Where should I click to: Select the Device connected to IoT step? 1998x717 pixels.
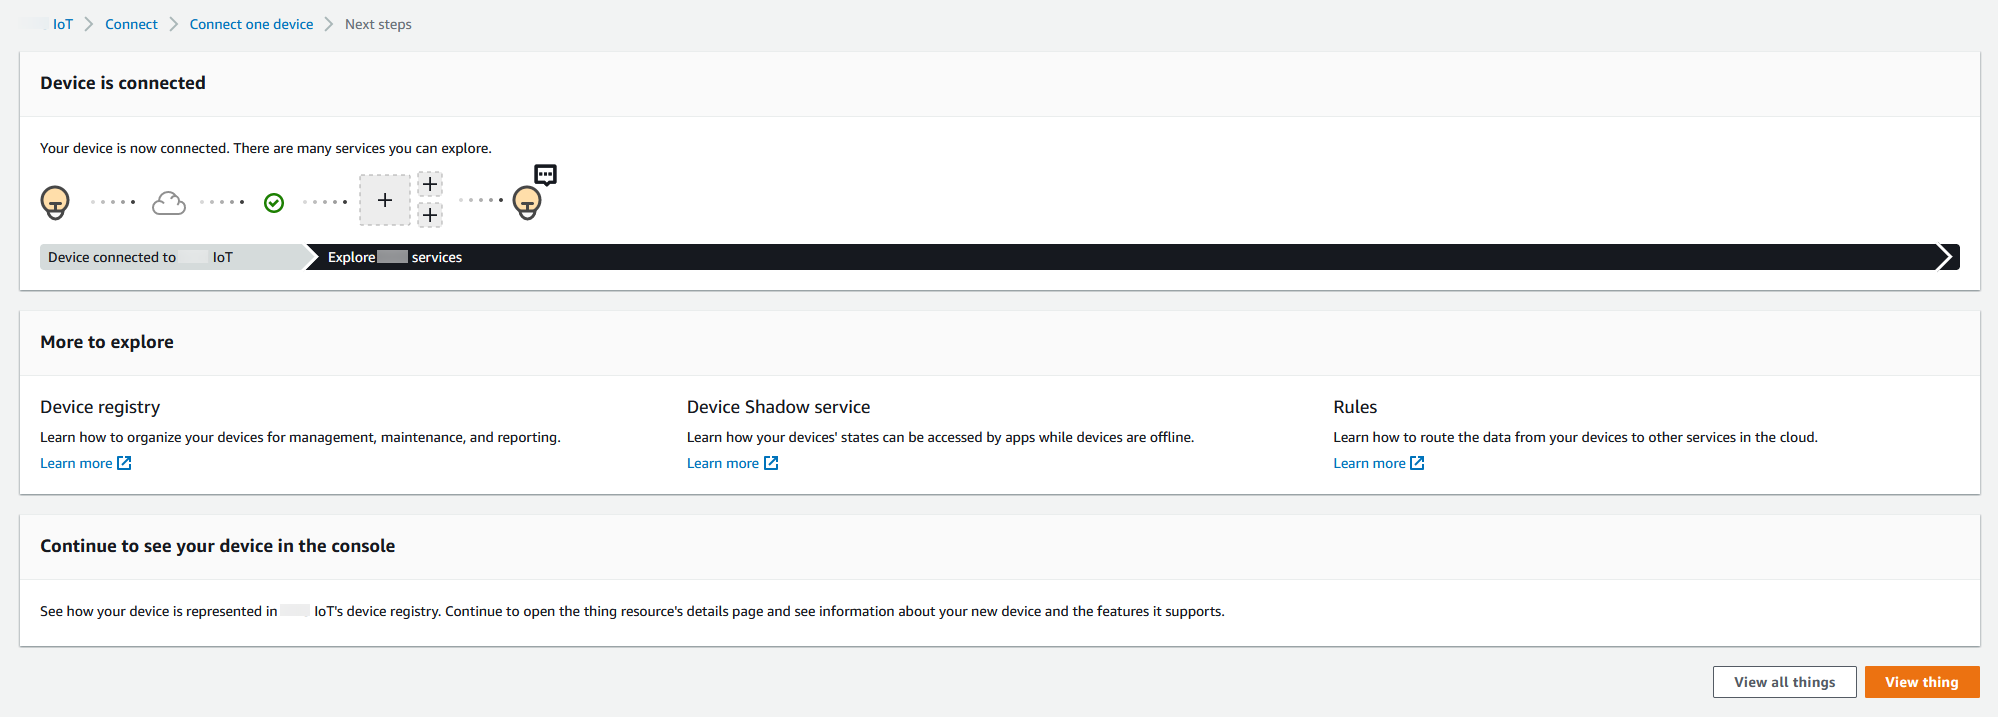point(140,257)
